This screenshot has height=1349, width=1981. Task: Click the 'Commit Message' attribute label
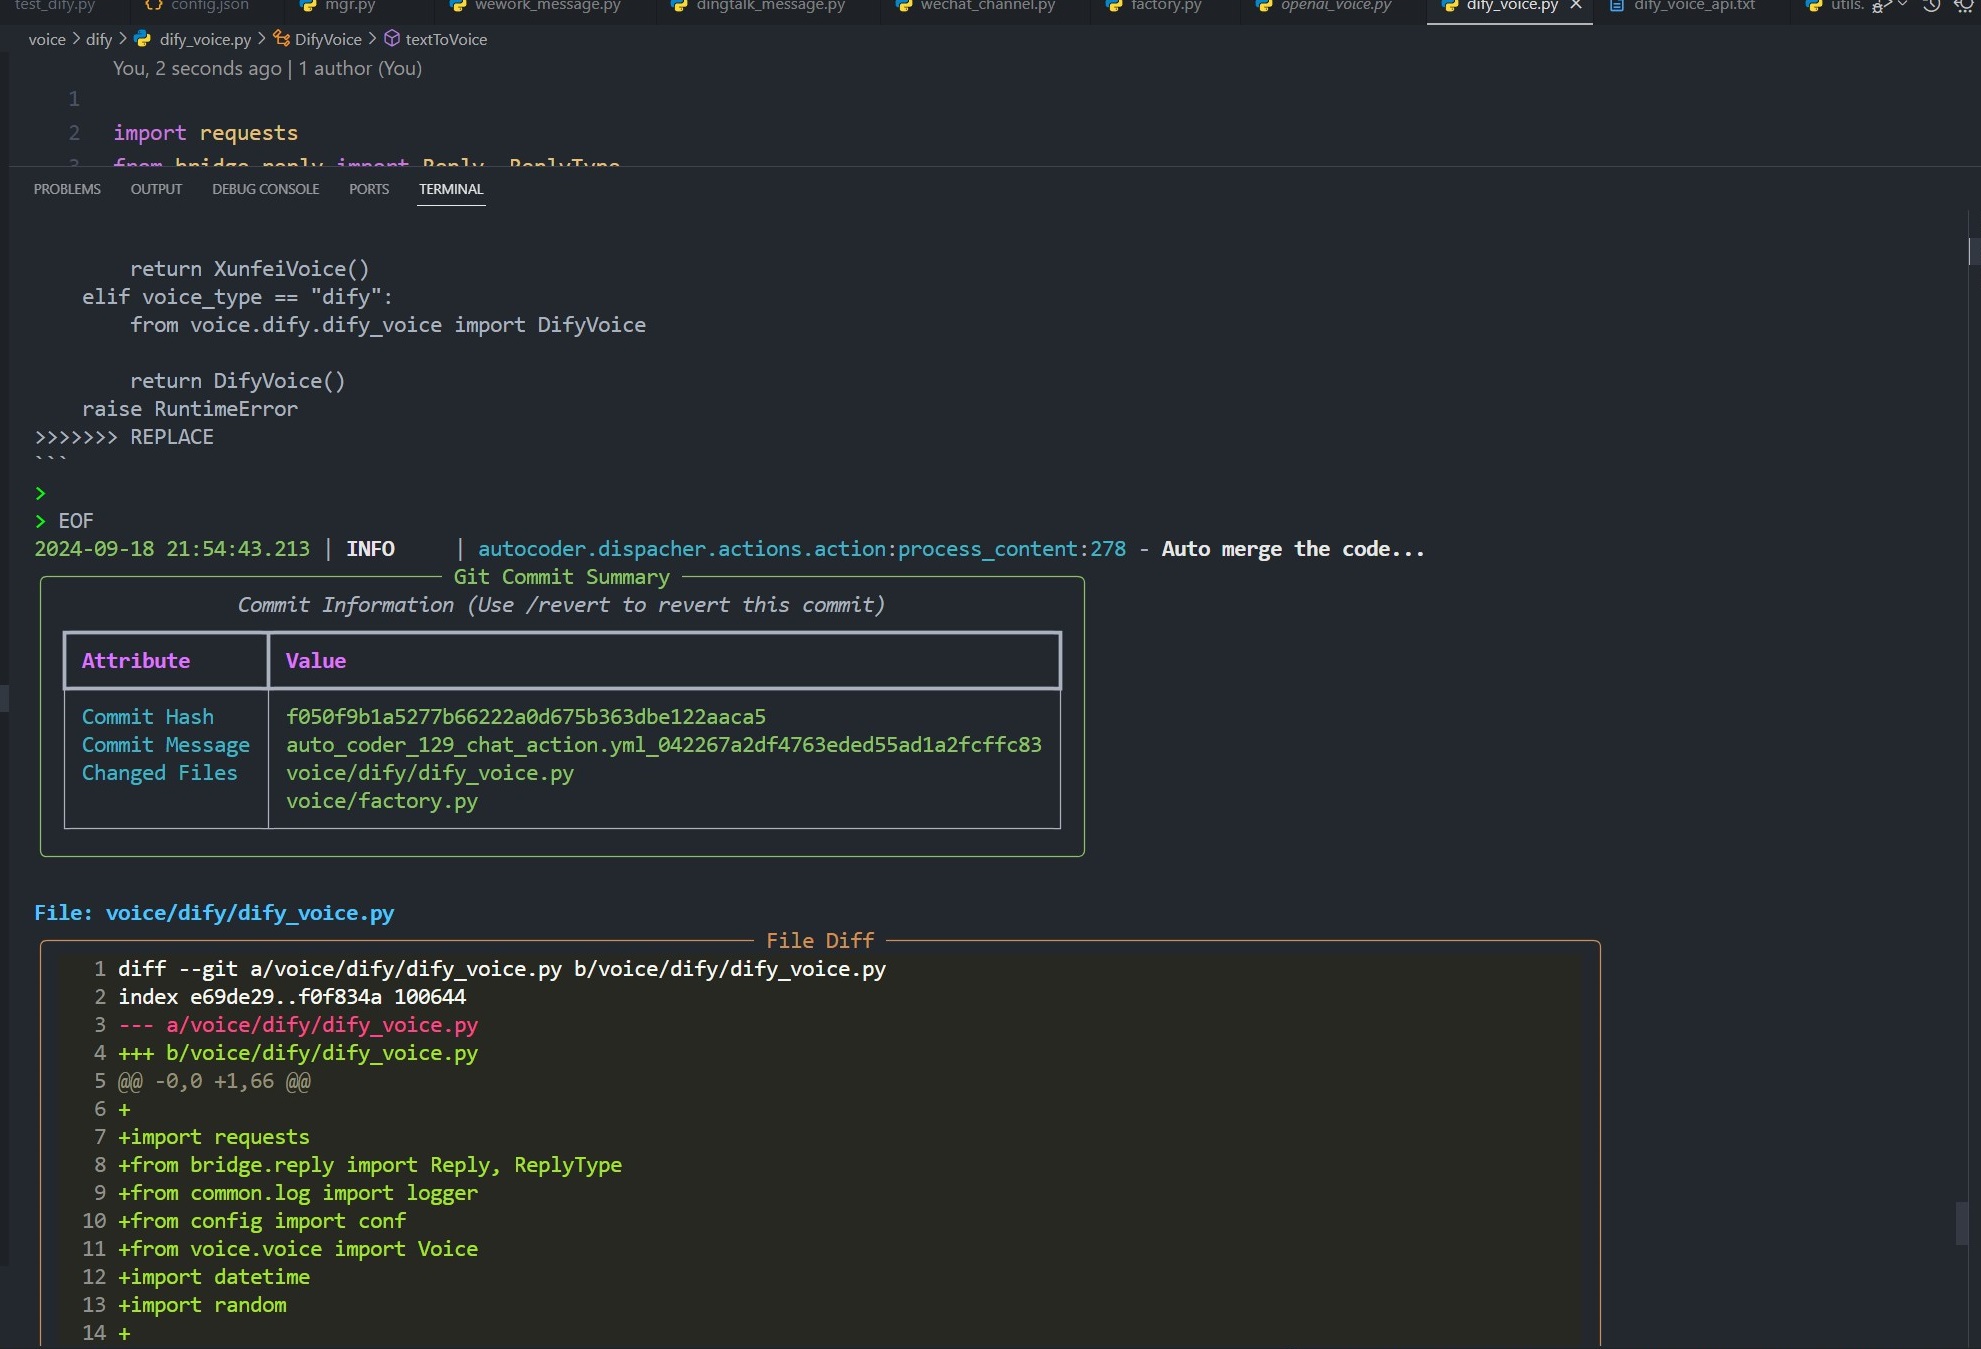(166, 745)
